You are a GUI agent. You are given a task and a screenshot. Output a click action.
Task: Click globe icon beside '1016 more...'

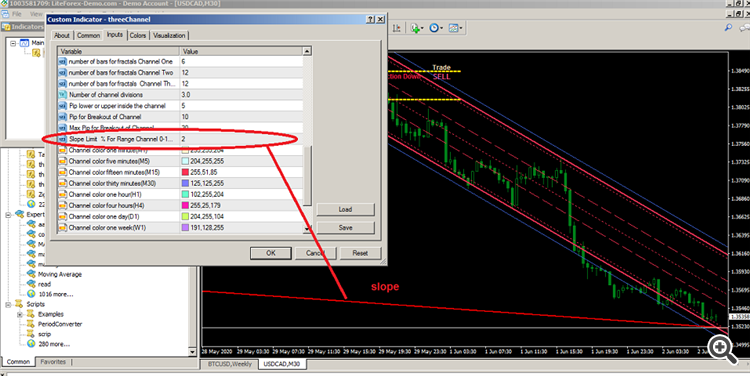[x=32, y=294]
